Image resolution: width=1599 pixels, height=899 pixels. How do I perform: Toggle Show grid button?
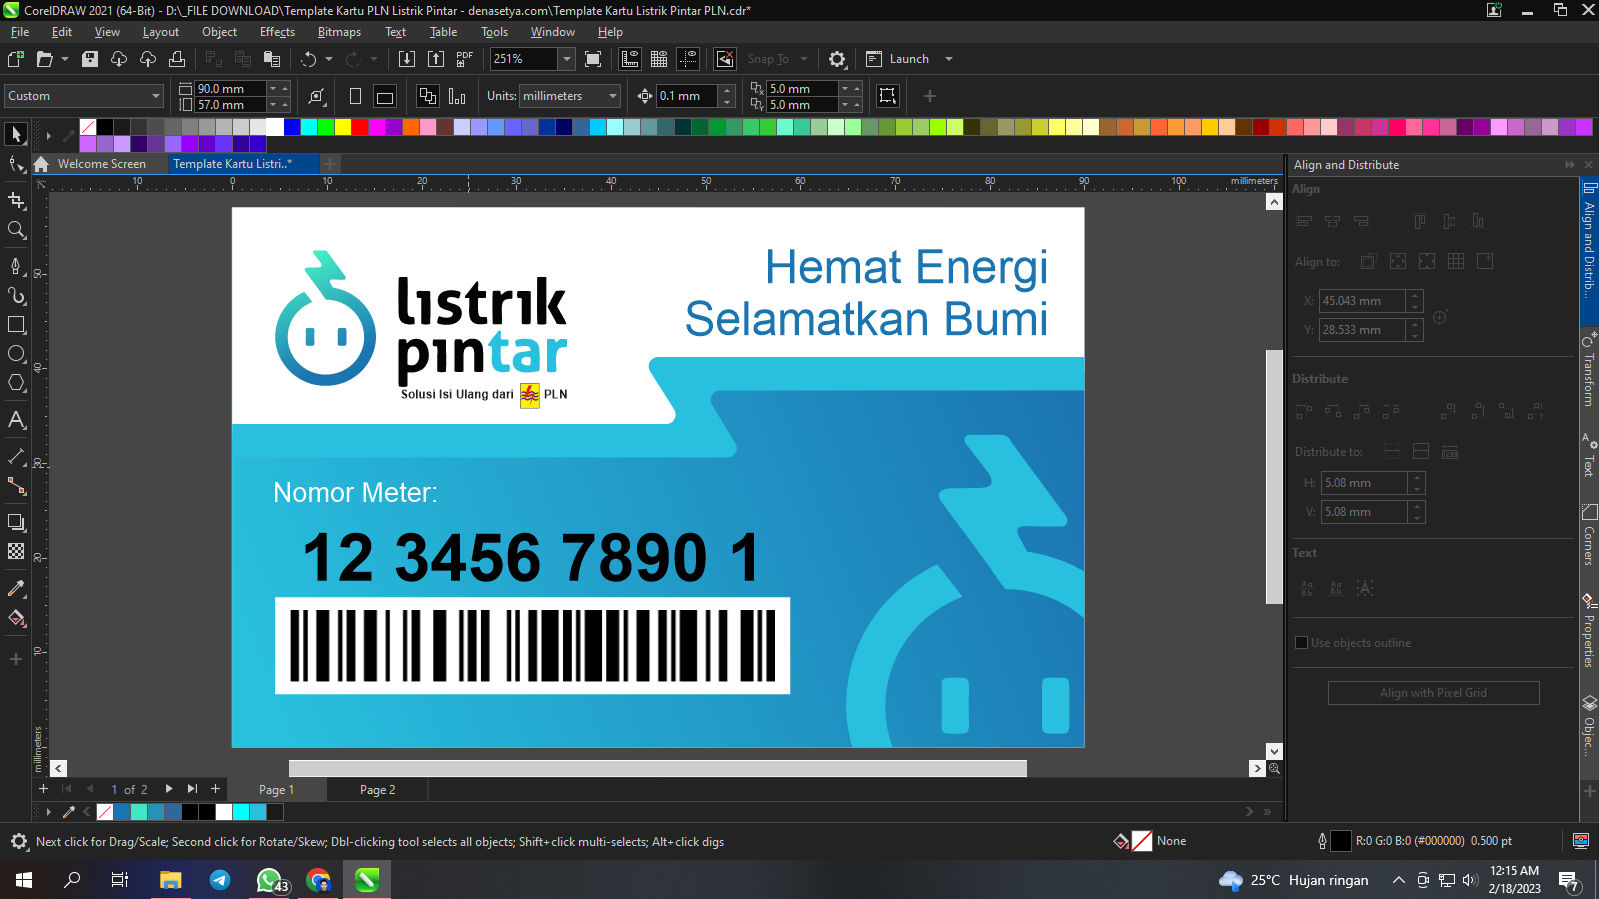(x=659, y=59)
